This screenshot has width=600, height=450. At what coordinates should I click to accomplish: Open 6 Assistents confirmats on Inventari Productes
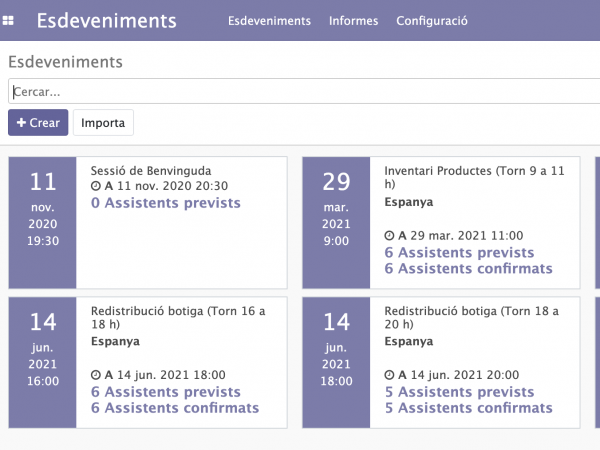[468, 269]
